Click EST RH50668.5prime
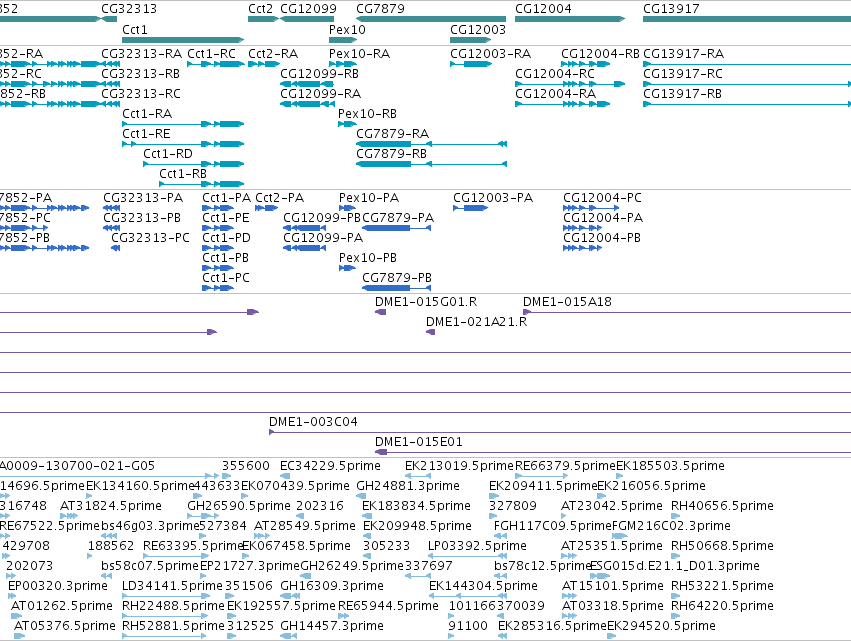This screenshot has width=851, height=641. tap(722, 547)
